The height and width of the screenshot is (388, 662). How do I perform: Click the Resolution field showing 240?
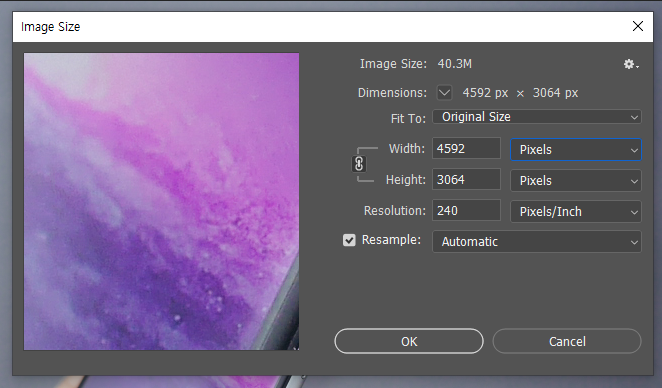(467, 210)
